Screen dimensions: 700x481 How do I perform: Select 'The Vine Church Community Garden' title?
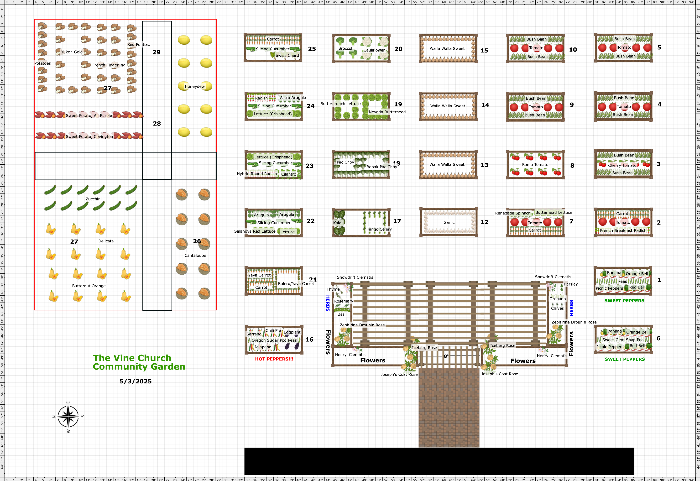139,362
